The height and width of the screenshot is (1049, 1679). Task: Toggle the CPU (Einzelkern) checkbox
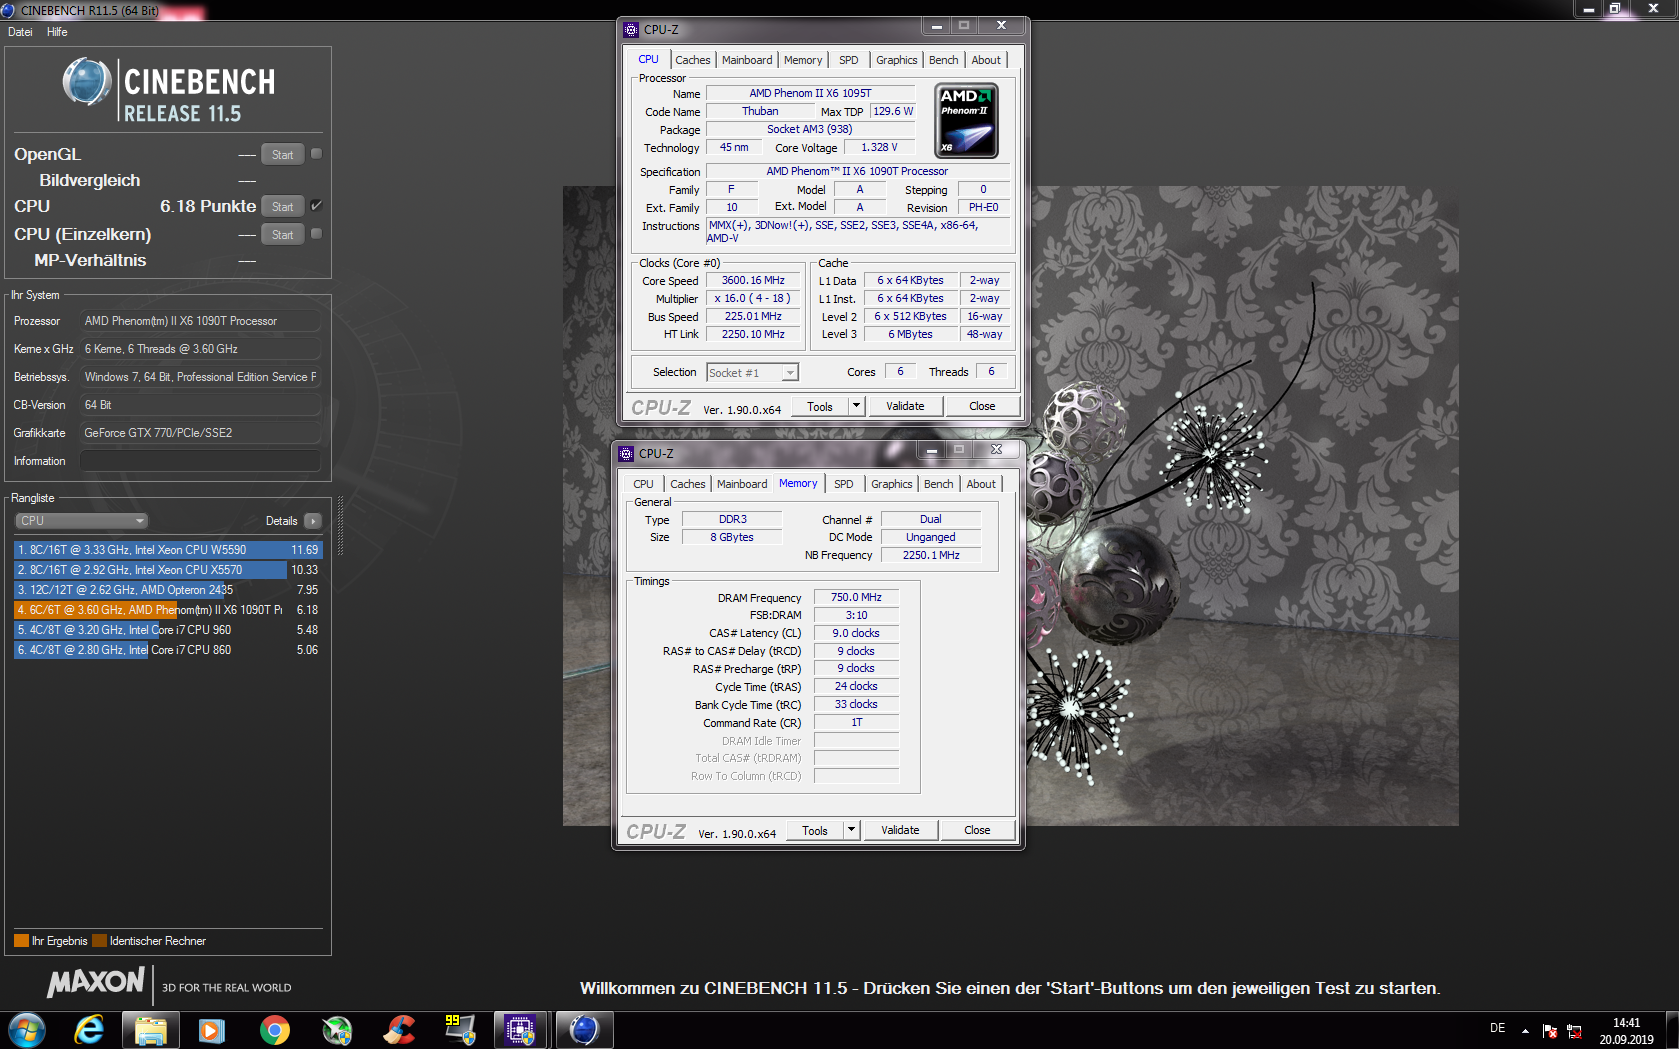pos(316,234)
